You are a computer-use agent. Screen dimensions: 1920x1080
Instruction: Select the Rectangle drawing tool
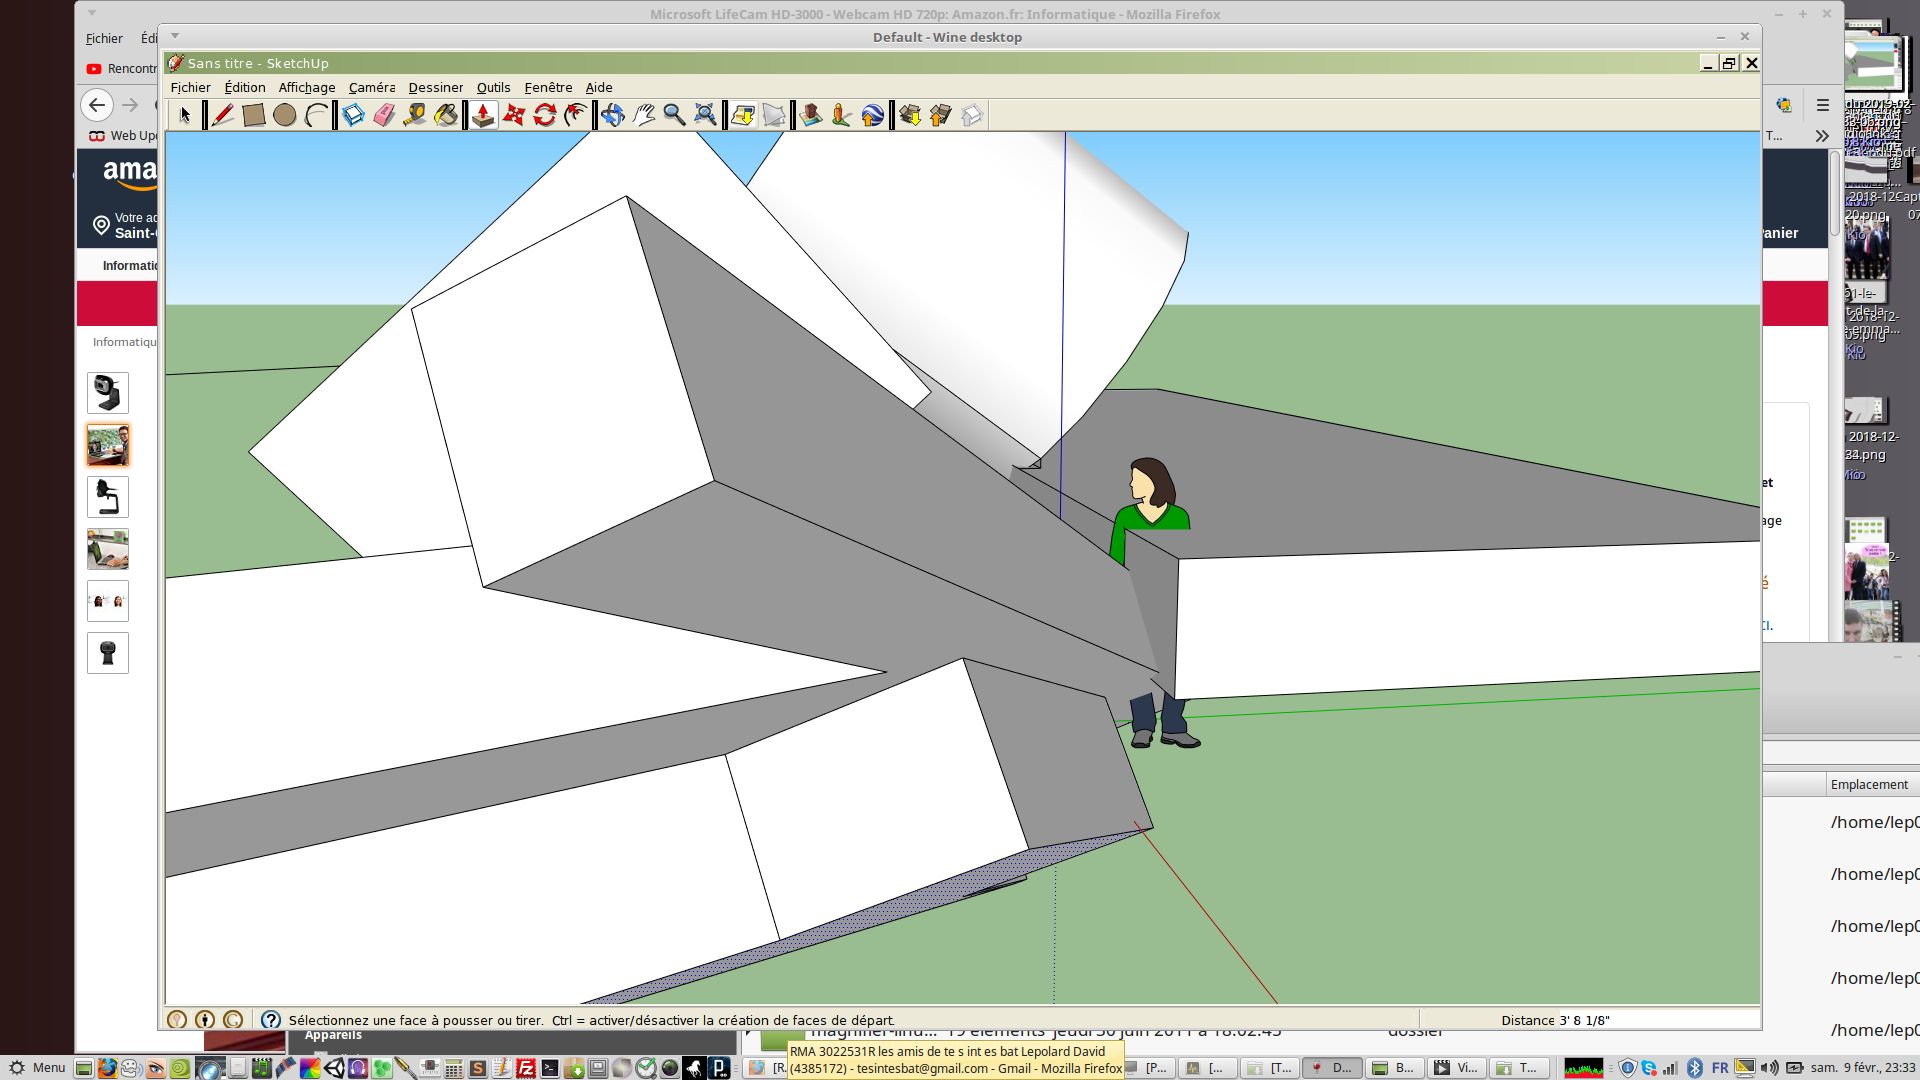[253, 115]
